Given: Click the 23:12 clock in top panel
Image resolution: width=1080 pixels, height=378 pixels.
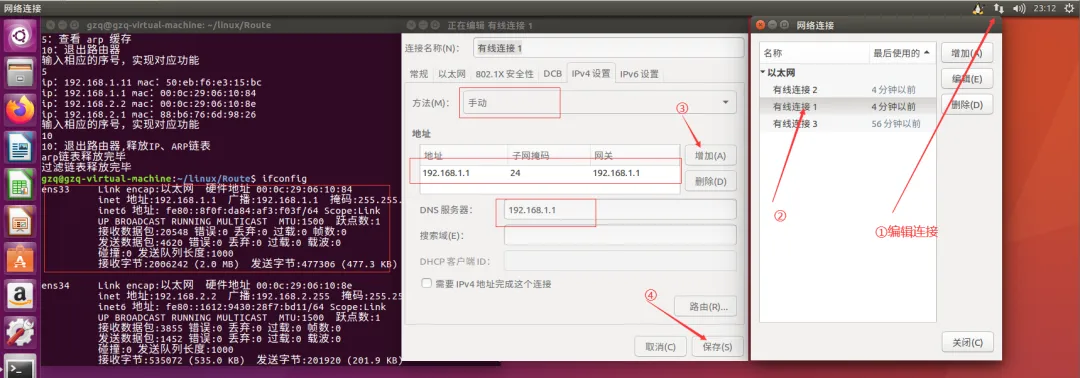Looking at the screenshot, I should pyautogui.click(x=1044, y=8).
